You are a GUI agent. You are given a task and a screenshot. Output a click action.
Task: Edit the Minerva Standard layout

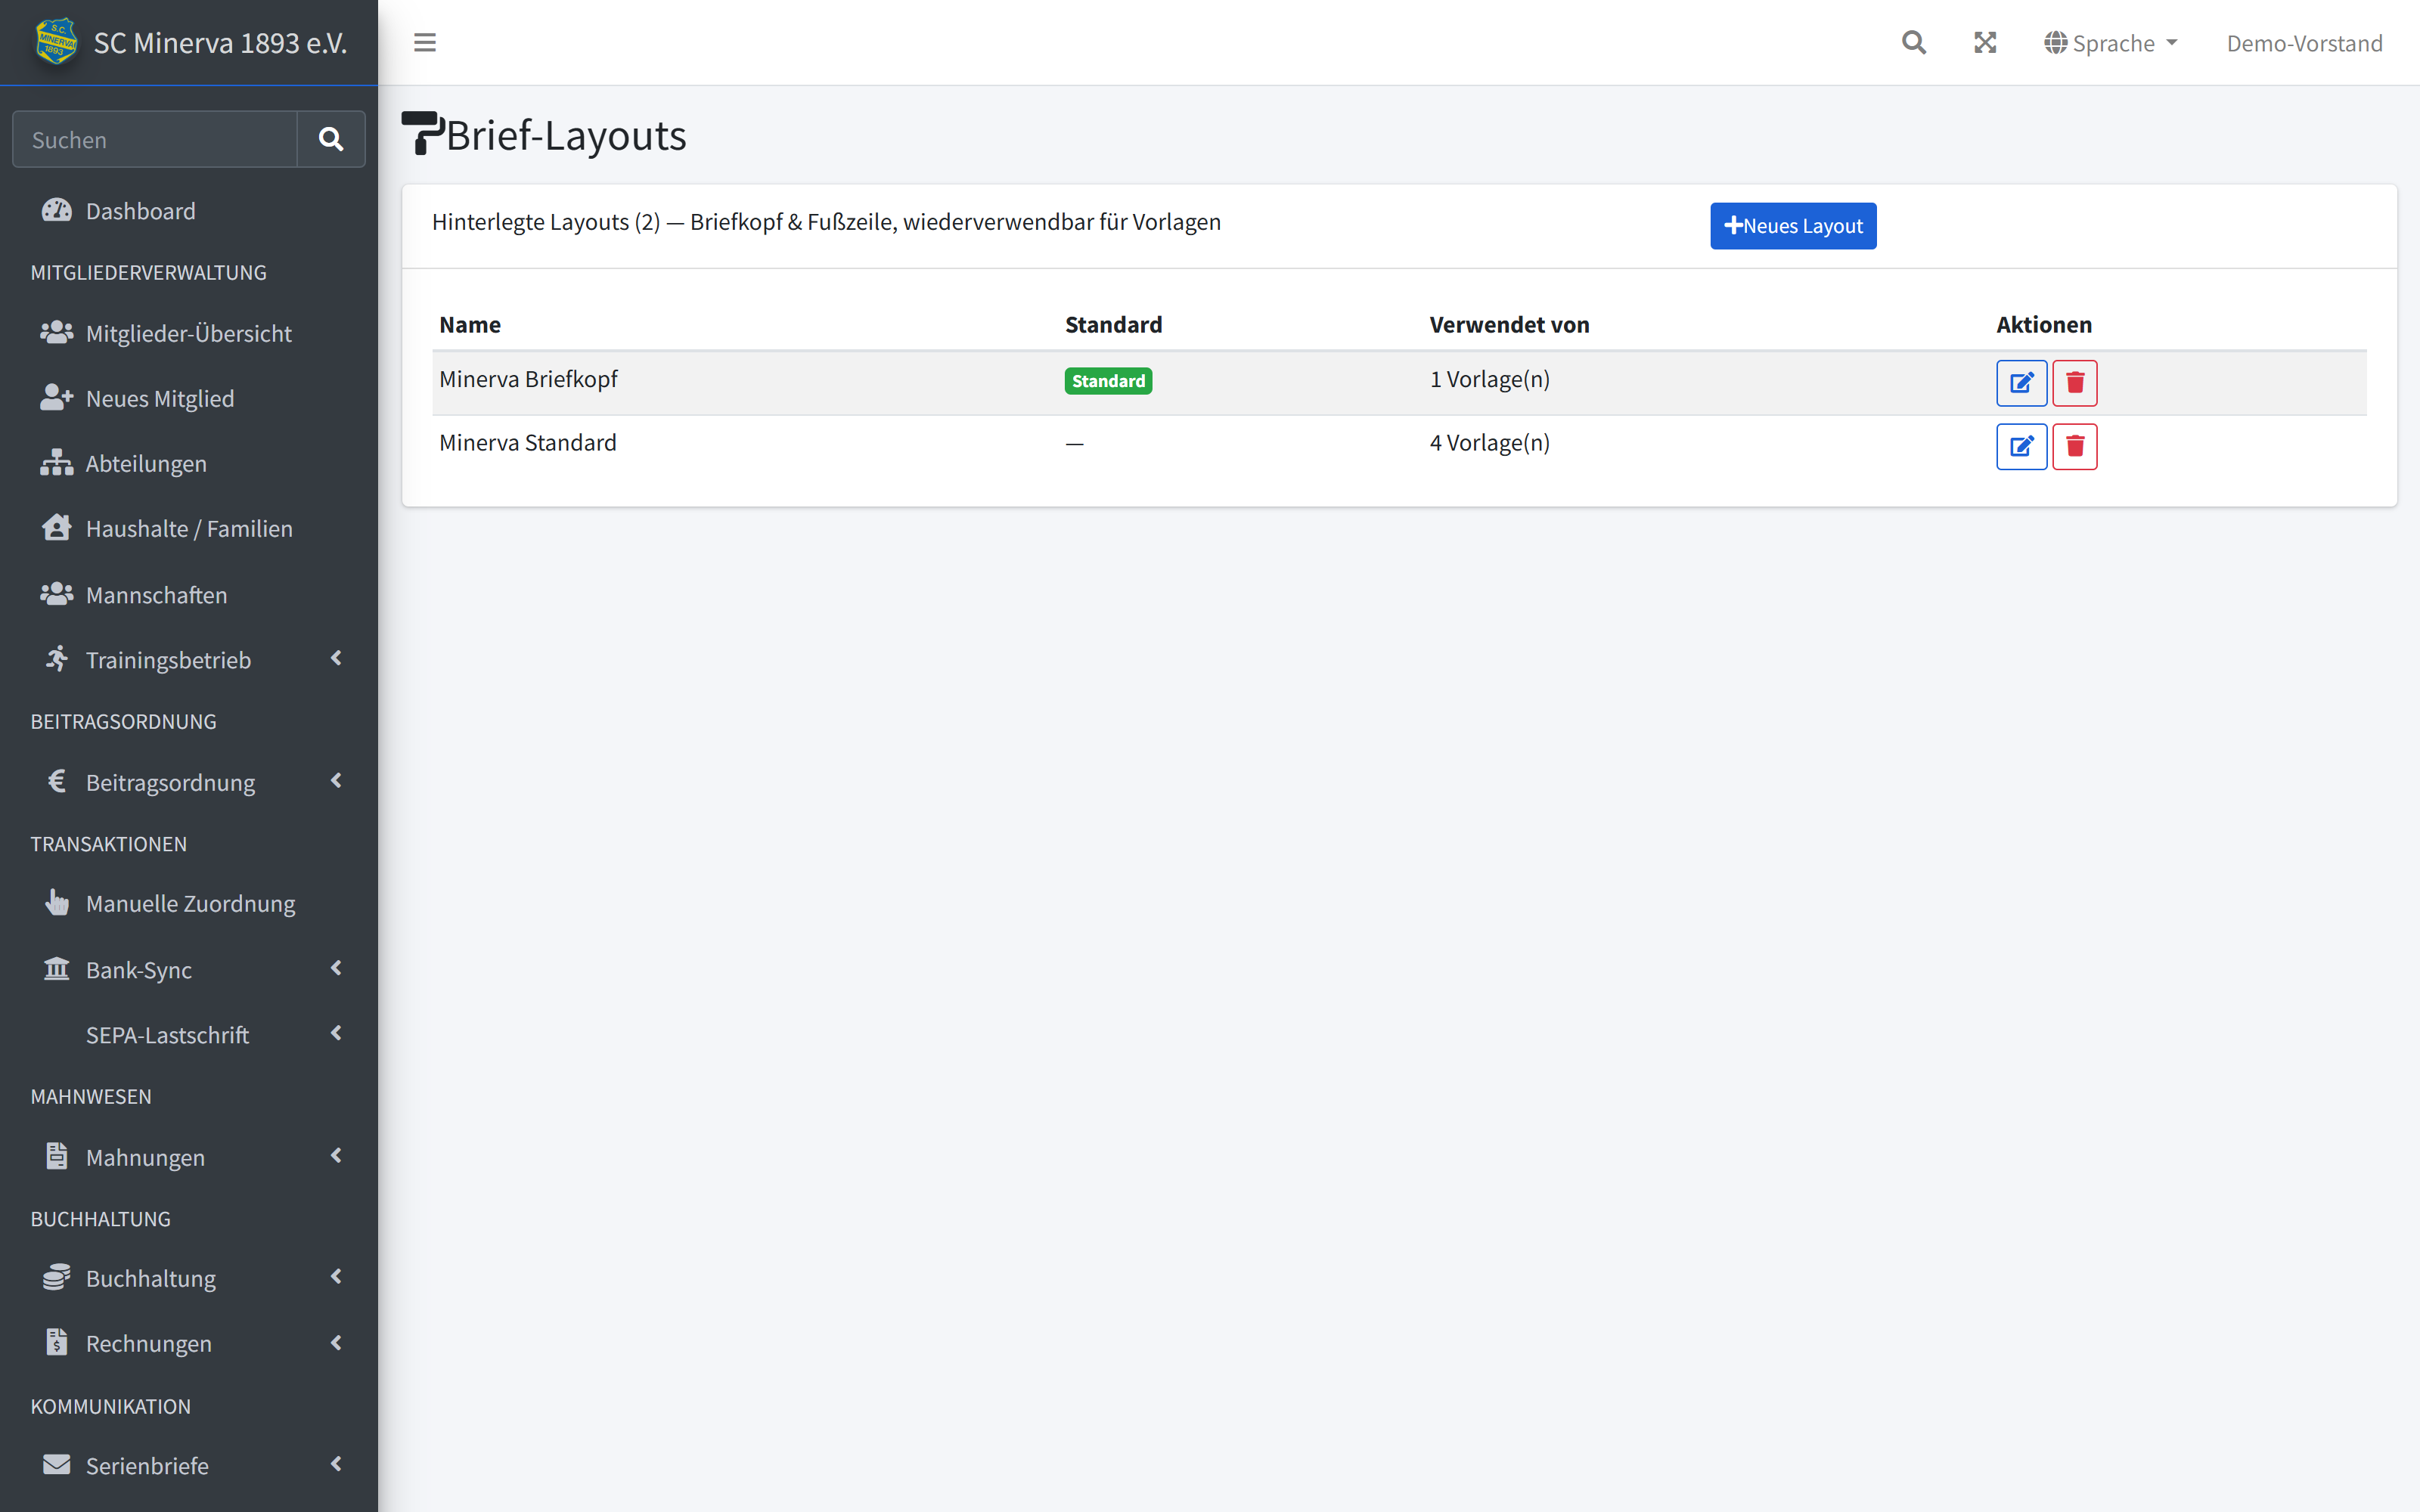click(x=2021, y=446)
